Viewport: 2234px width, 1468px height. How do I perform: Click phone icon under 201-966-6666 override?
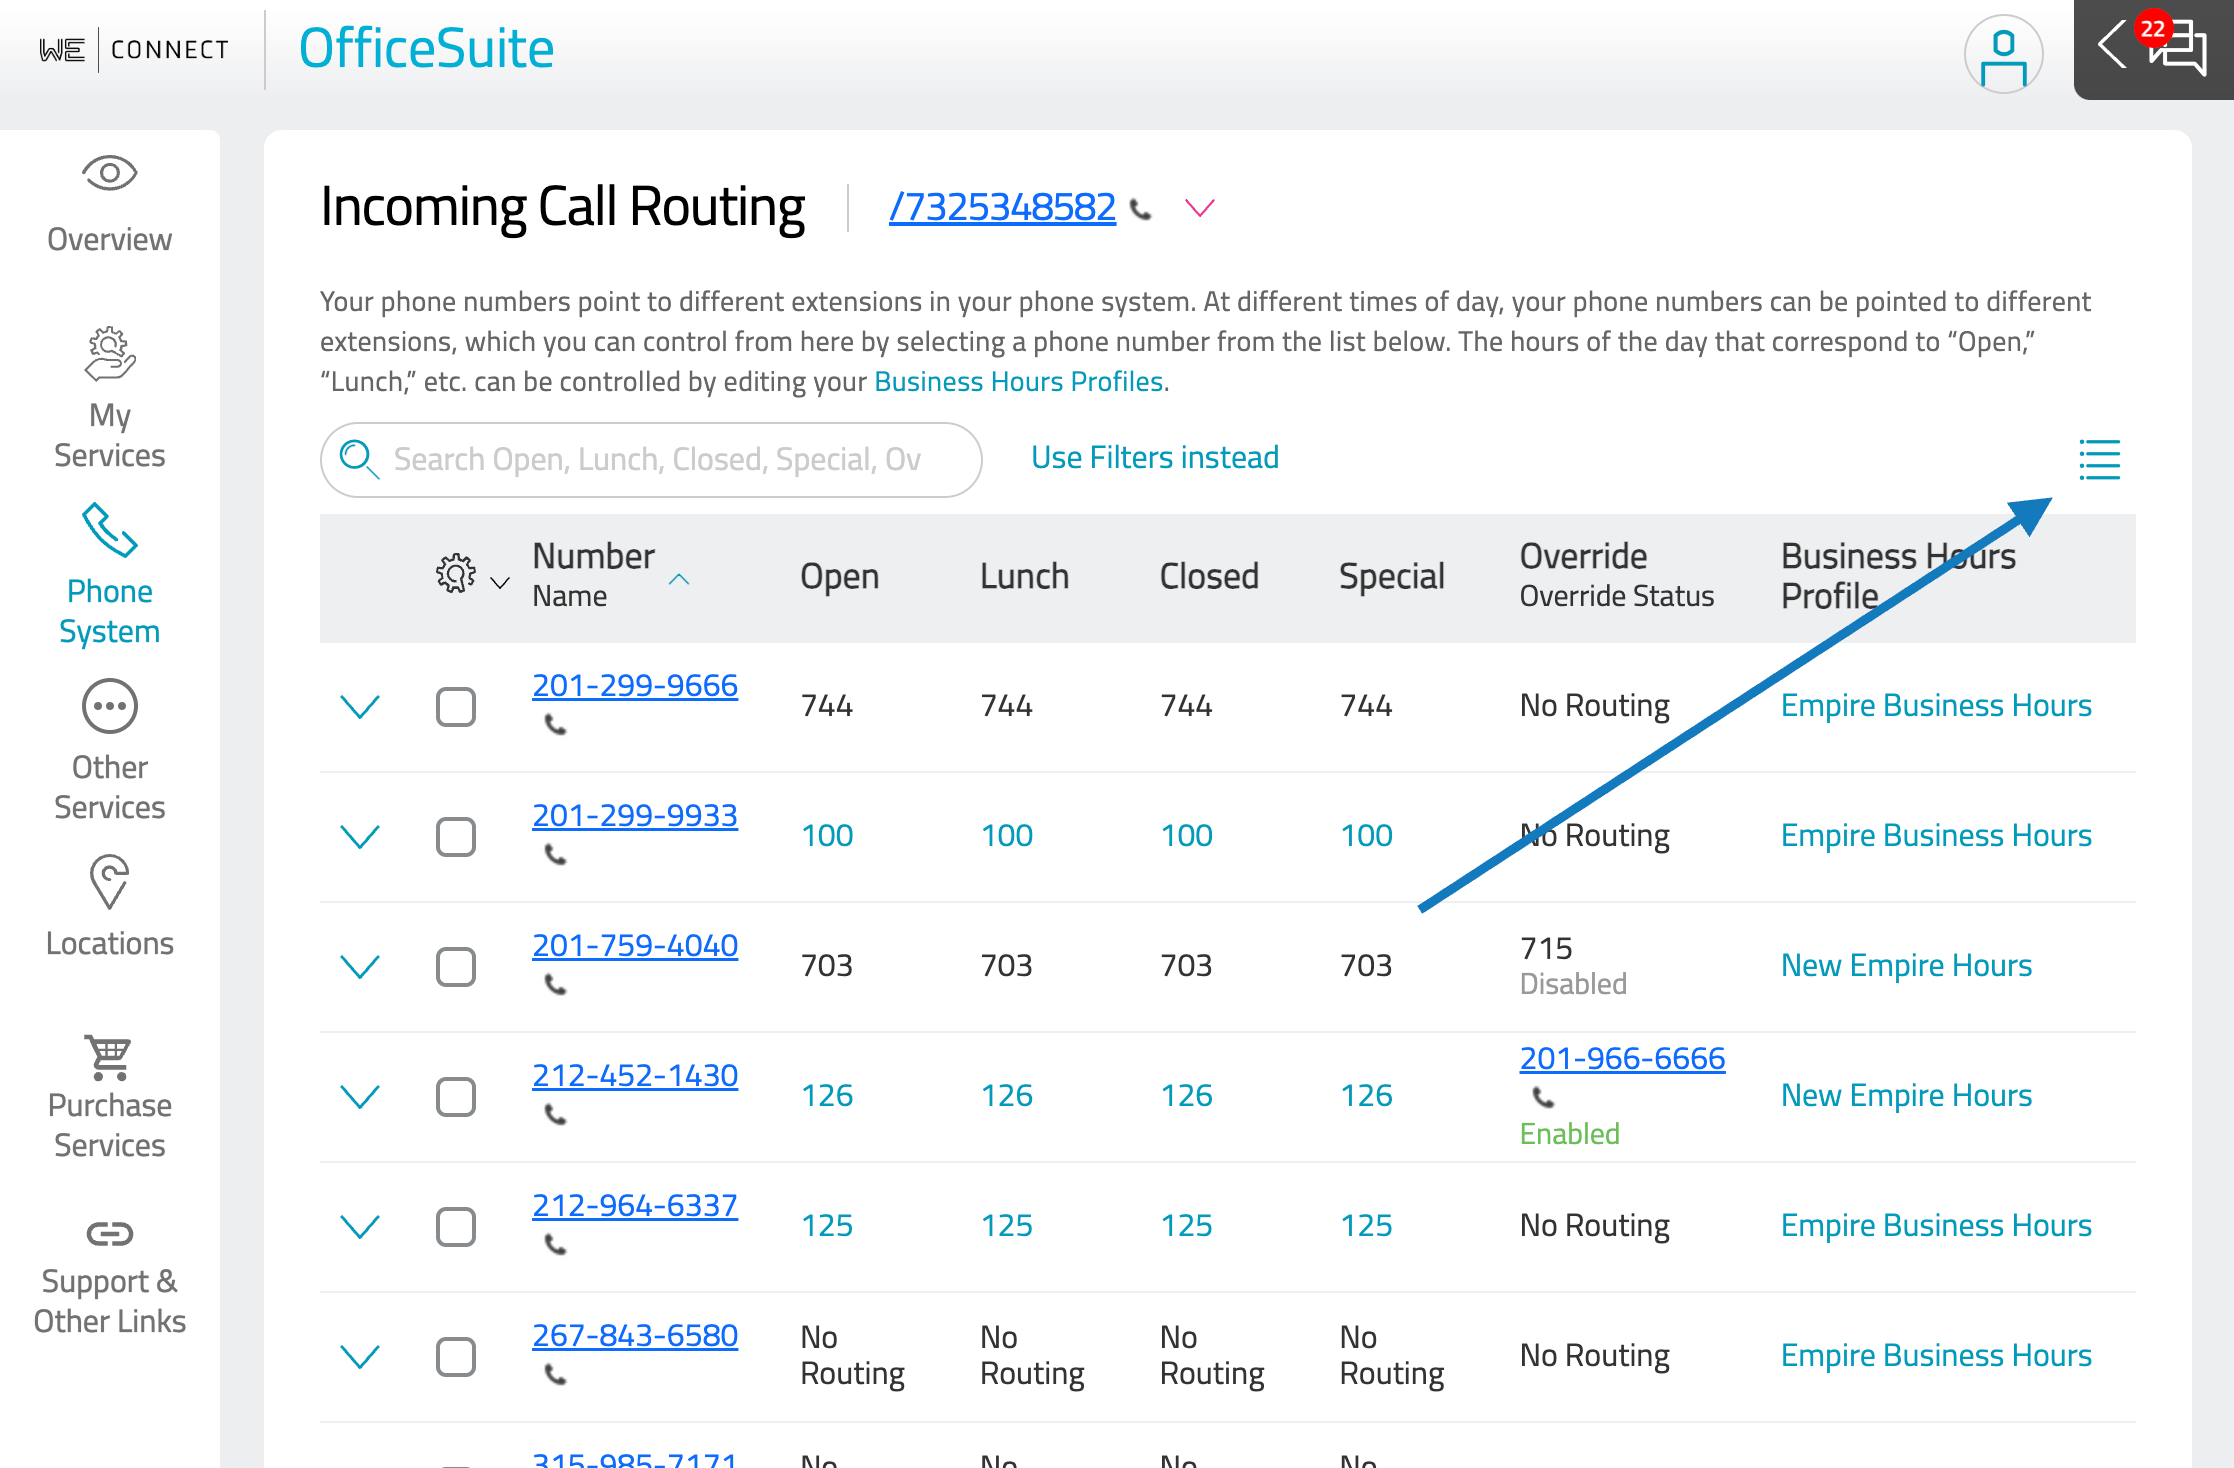point(1543,1098)
